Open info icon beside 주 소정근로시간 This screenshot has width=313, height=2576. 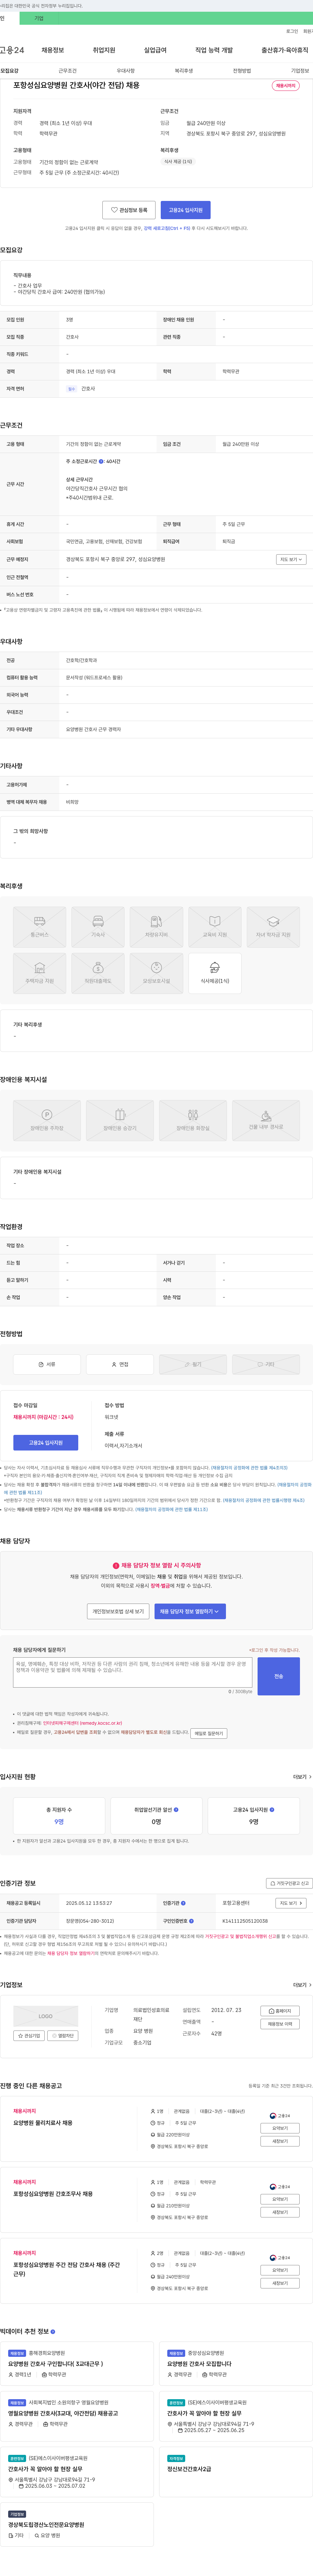[x=101, y=461]
